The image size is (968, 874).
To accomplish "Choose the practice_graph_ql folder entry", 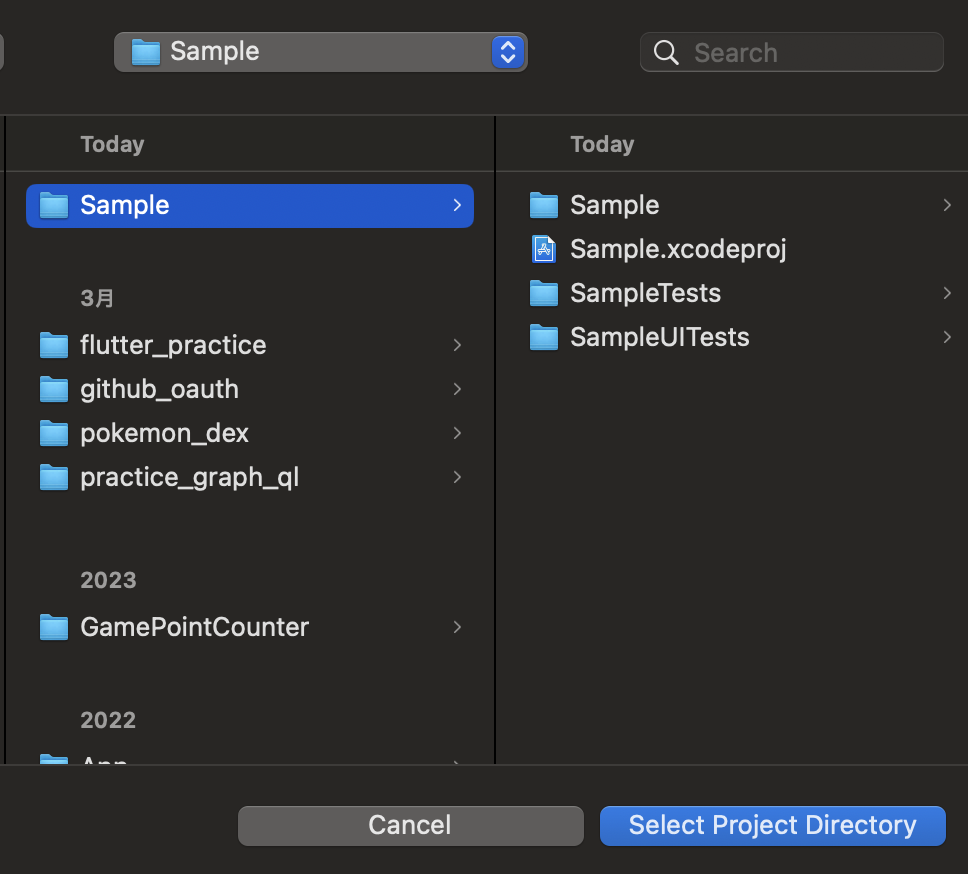I will tap(189, 477).
